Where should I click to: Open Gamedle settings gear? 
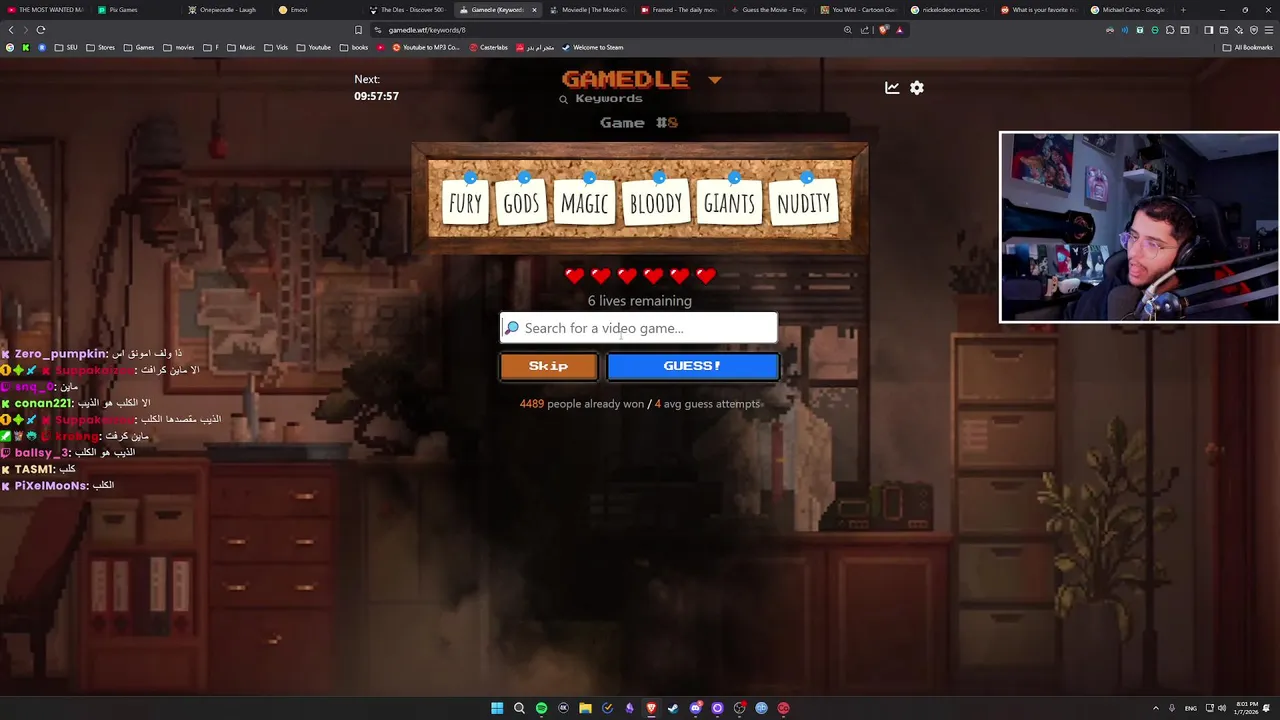pyautogui.click(x=917, y=88)
